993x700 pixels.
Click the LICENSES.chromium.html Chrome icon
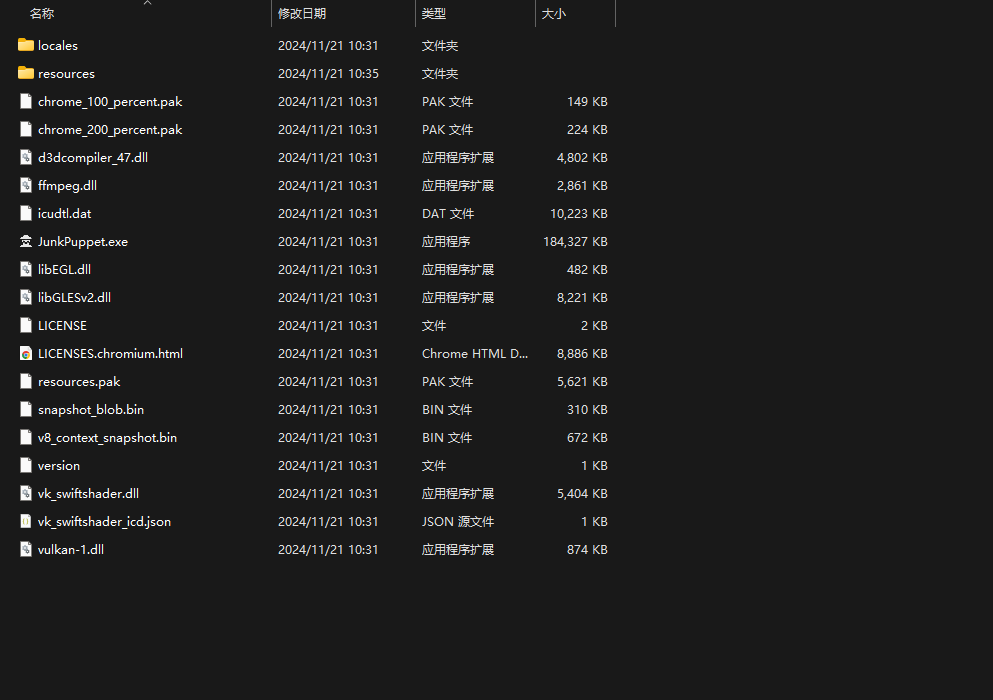click(x=26, y=353)
